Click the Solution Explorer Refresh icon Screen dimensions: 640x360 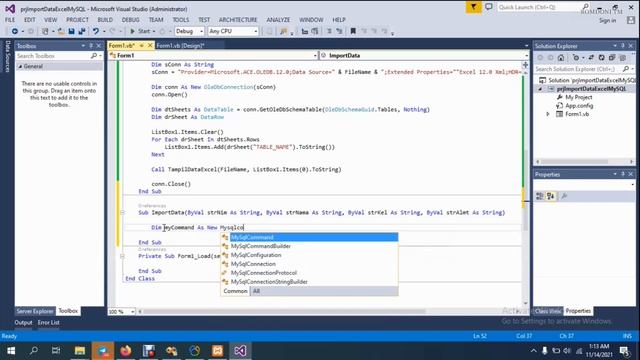[x=602, y=58]
